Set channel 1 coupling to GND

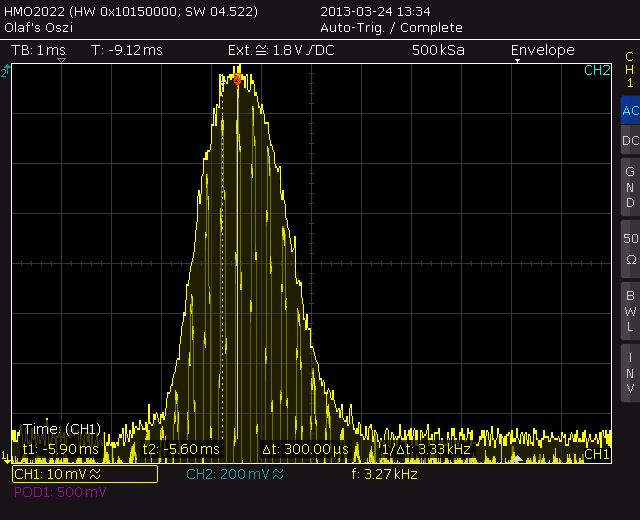coord(629,186)
